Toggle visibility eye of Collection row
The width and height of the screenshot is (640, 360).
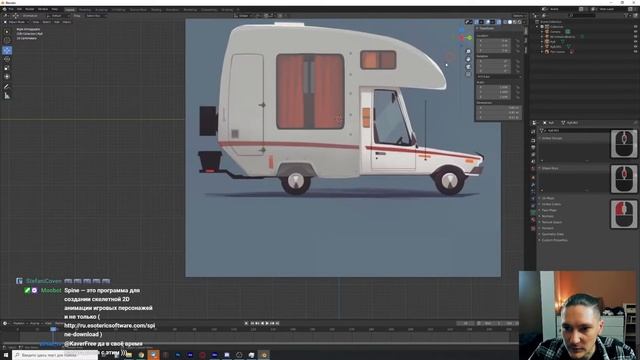point(636,27)
